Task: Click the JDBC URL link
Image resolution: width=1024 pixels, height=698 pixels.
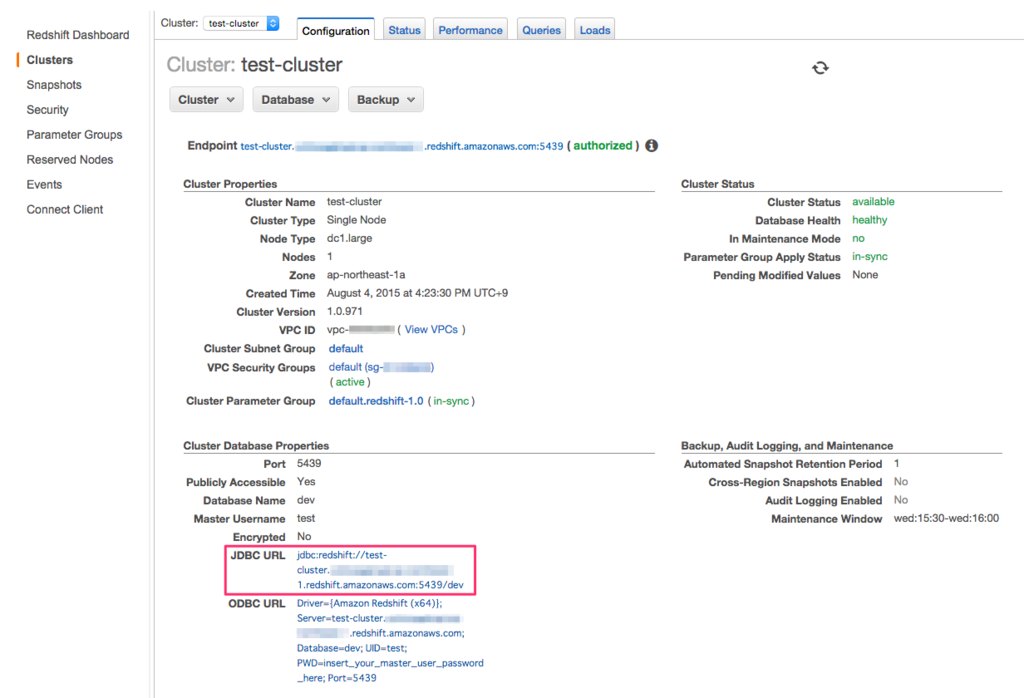Action: click(x=380, y=570)
